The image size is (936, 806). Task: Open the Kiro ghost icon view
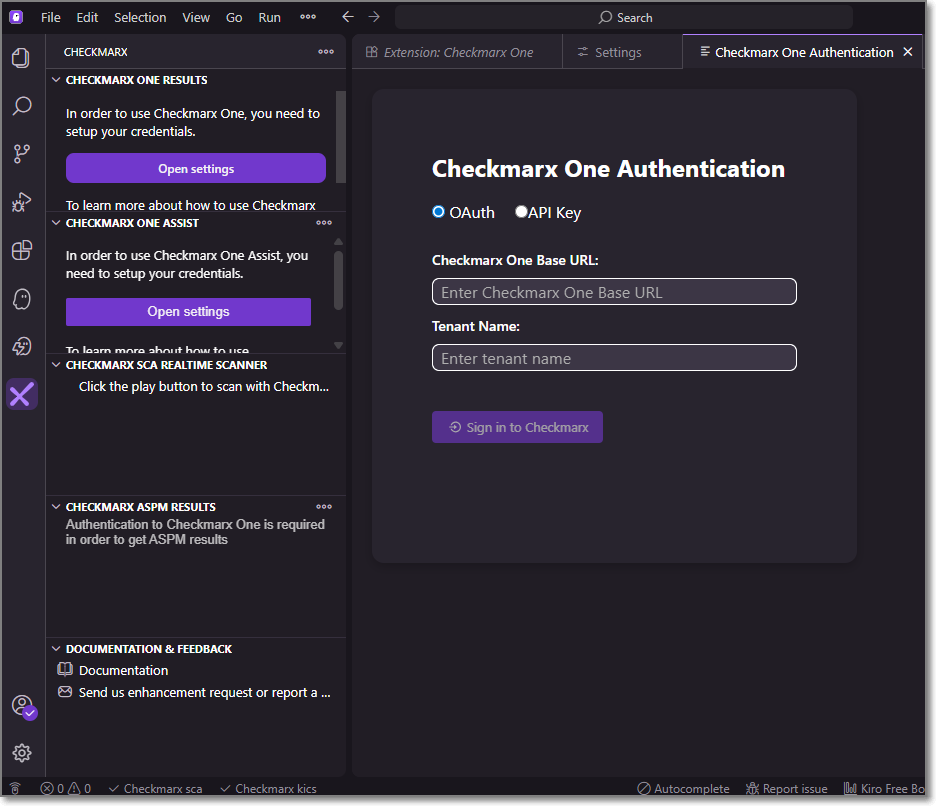tap(21, 298)
